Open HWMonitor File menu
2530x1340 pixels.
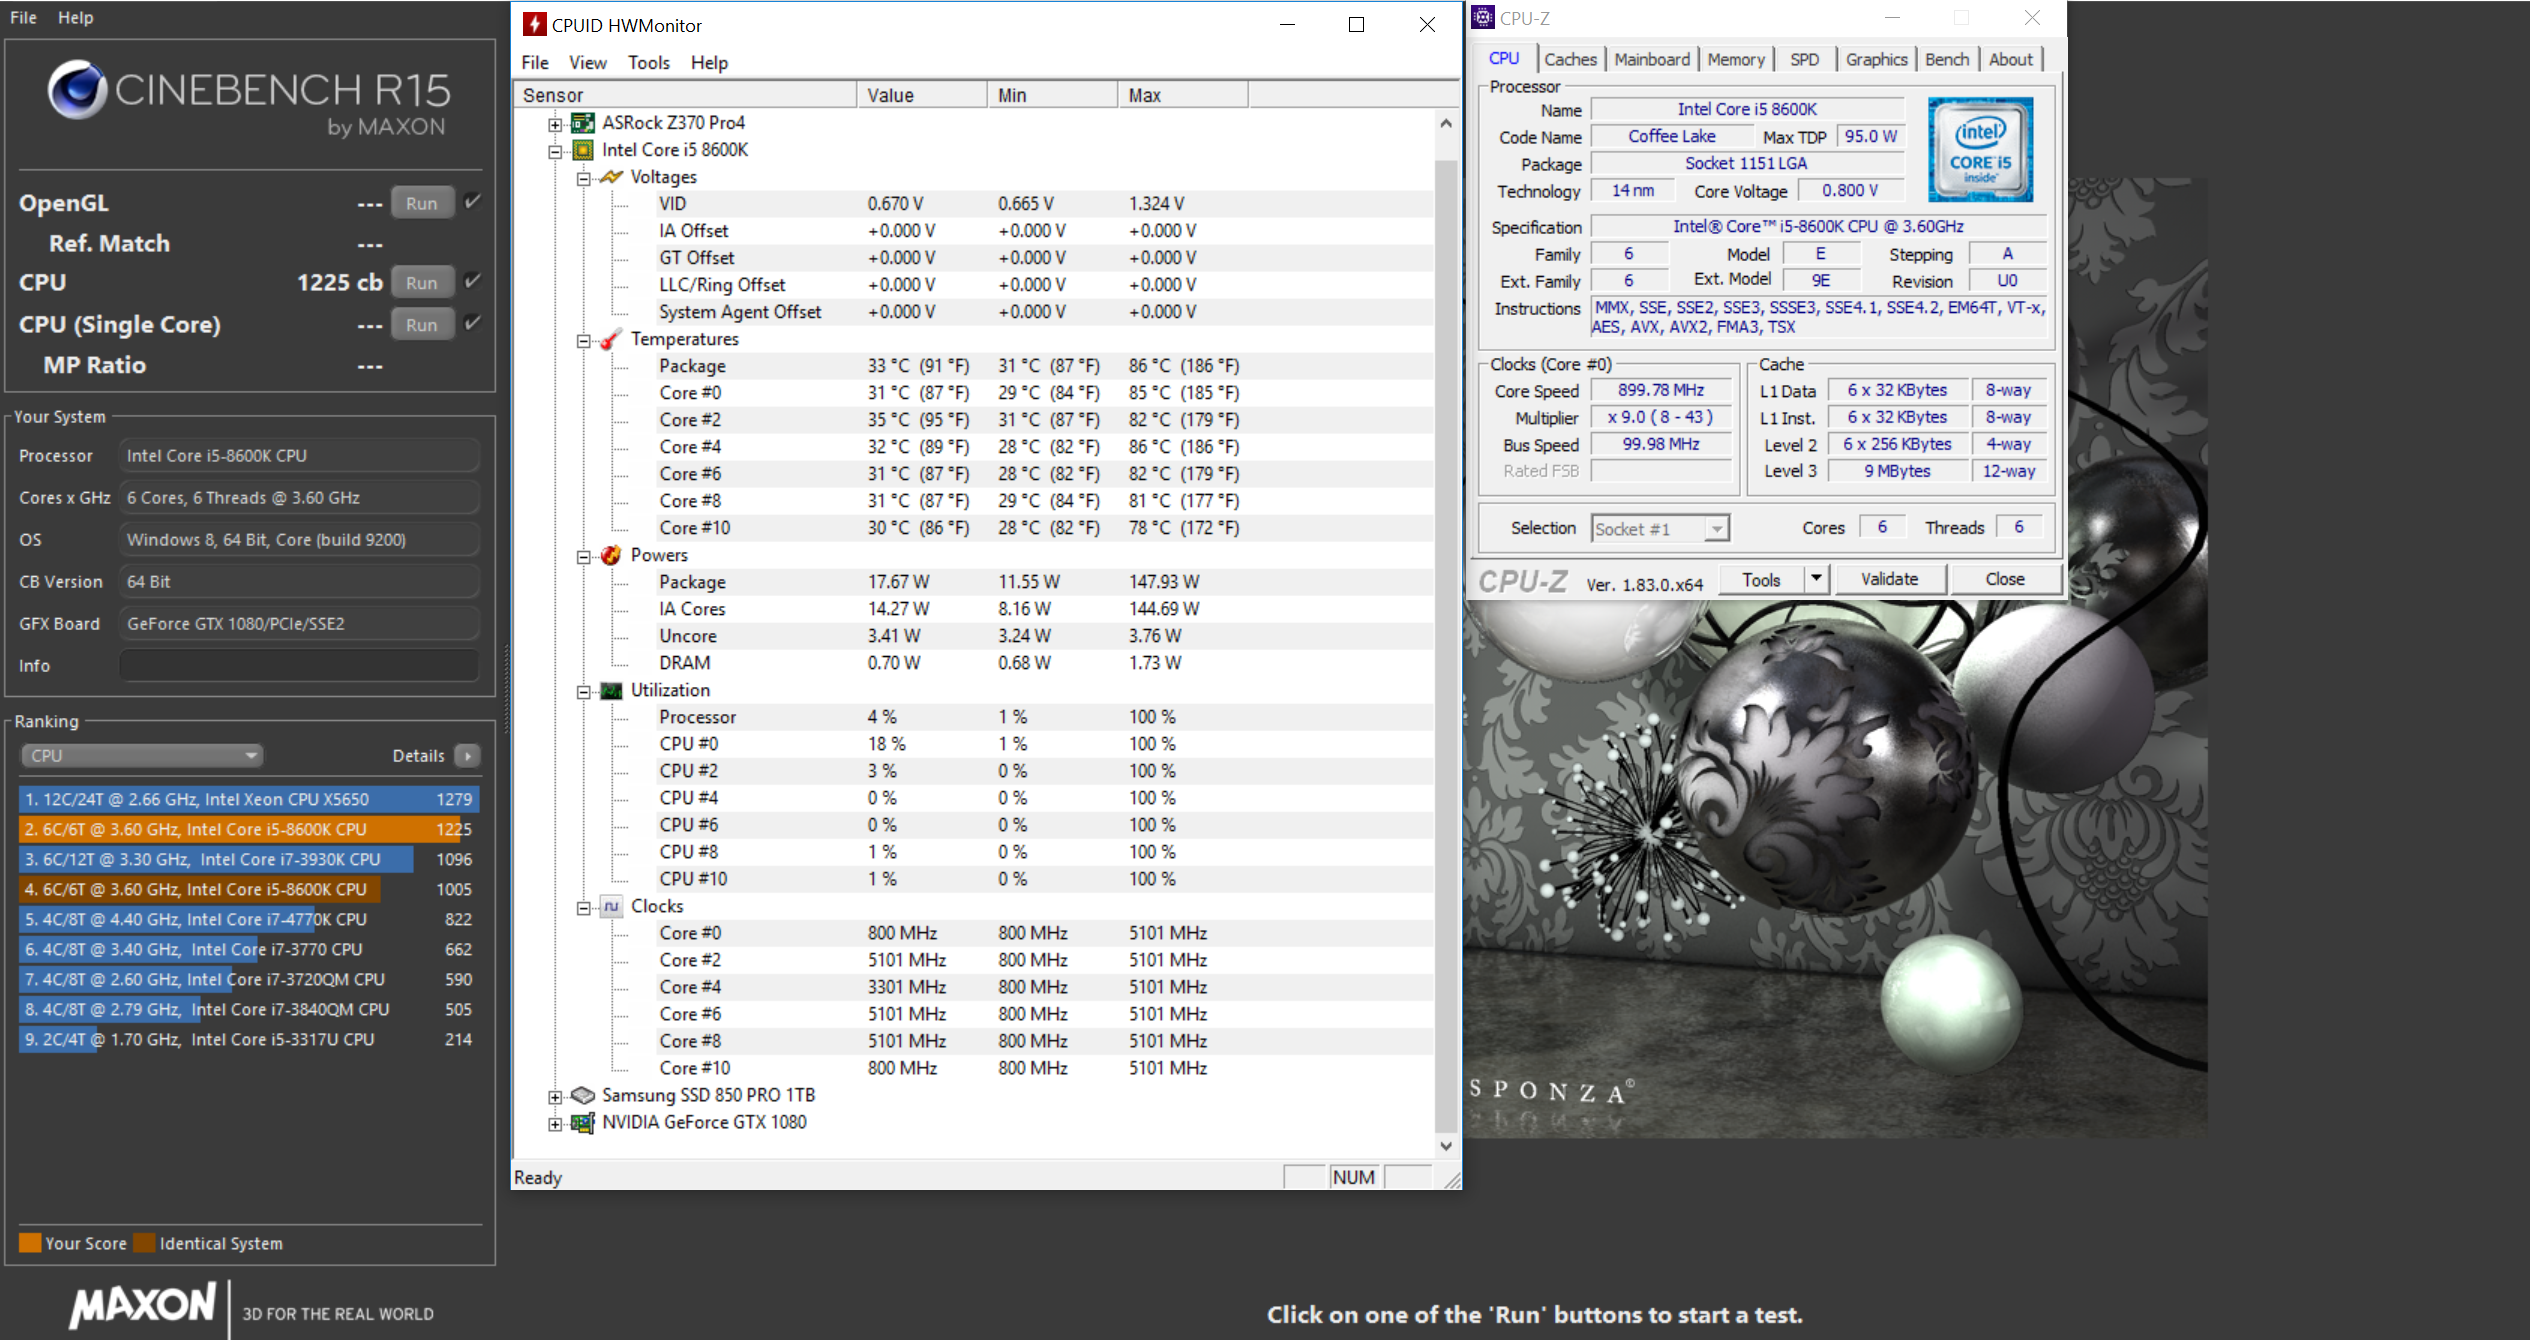[535, 62]
